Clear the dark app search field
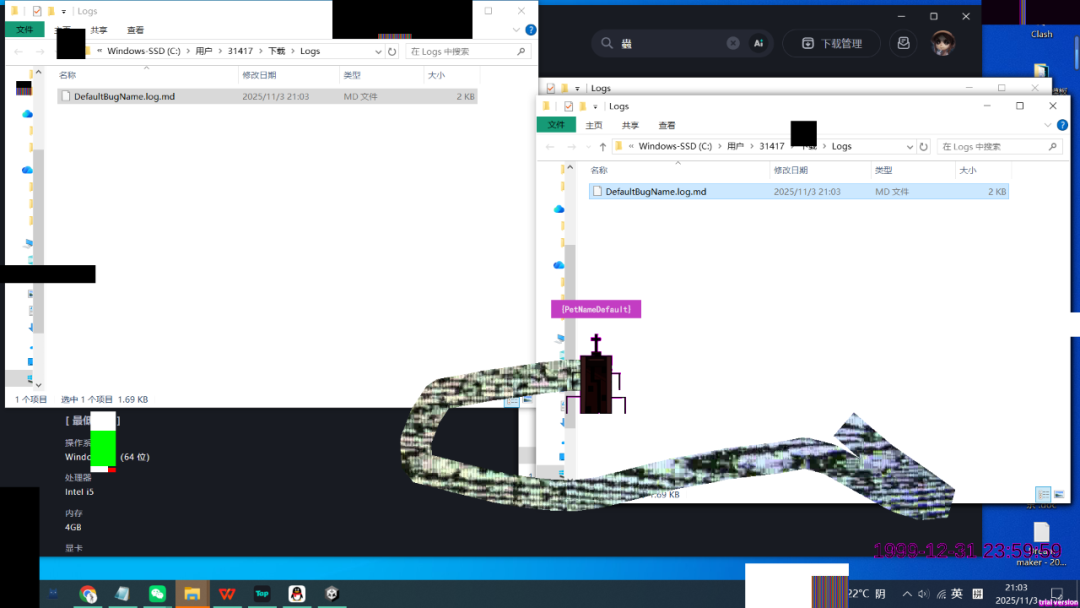The height and width of the screenshot is (608, 1080). pyautogui.click(x=733, y=43)
